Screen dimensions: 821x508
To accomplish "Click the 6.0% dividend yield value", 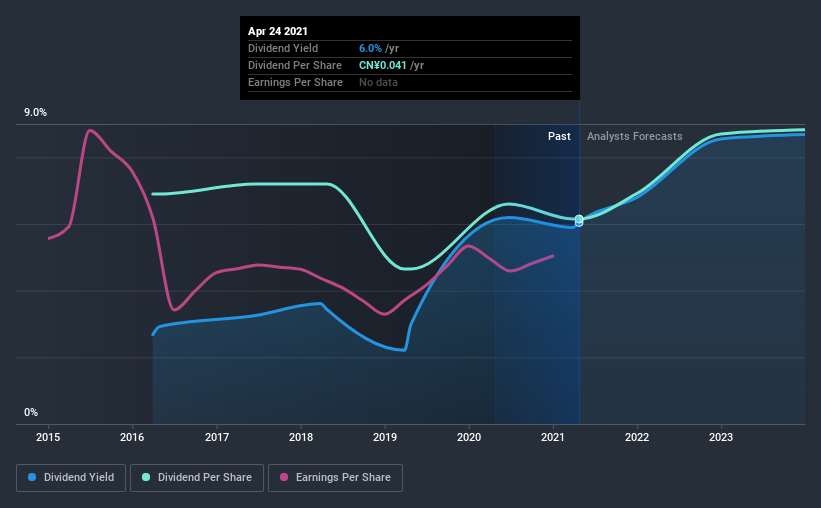I will [370, 48].
